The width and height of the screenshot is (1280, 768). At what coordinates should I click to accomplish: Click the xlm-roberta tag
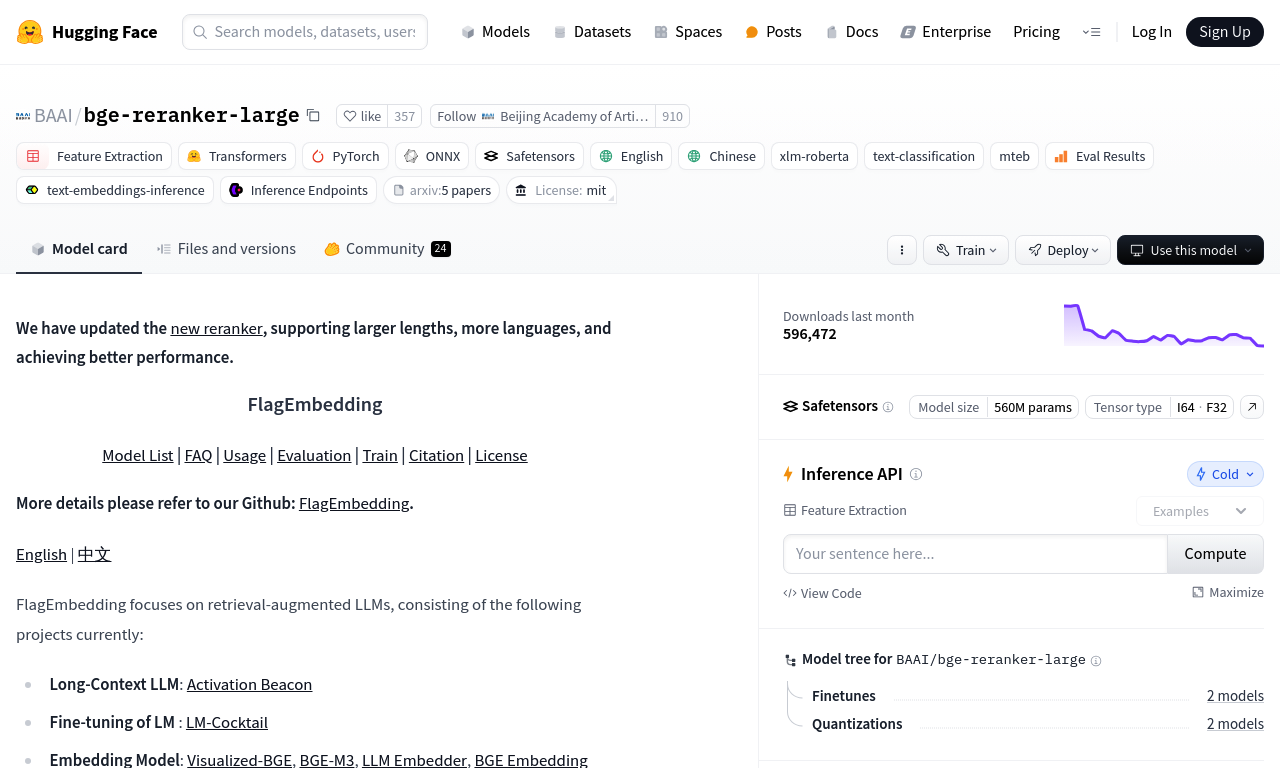814,156
